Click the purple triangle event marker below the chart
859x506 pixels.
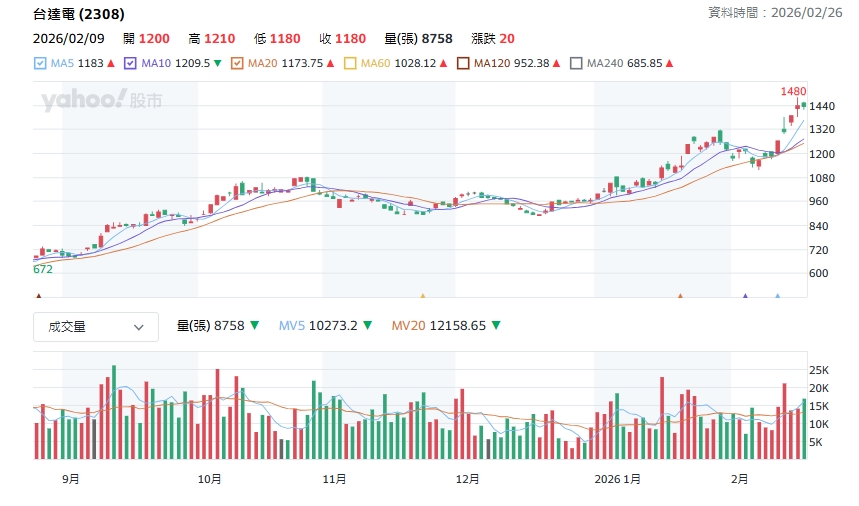(745, 296)
